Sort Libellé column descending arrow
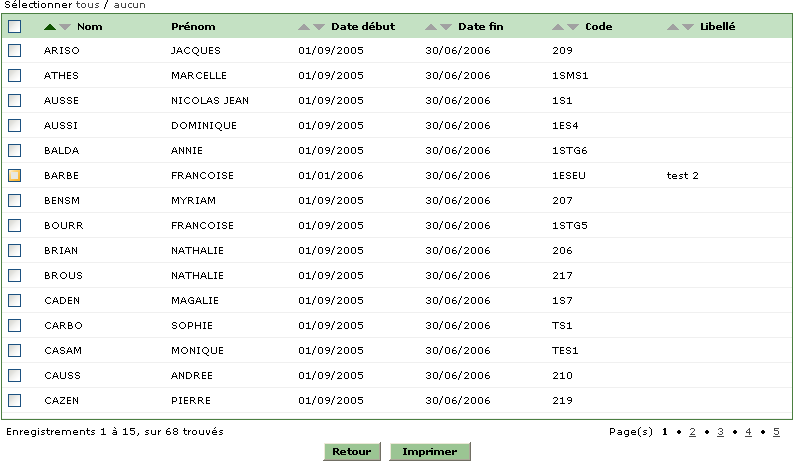Screen dimensions: 793x461 click(x=688, y=27)
